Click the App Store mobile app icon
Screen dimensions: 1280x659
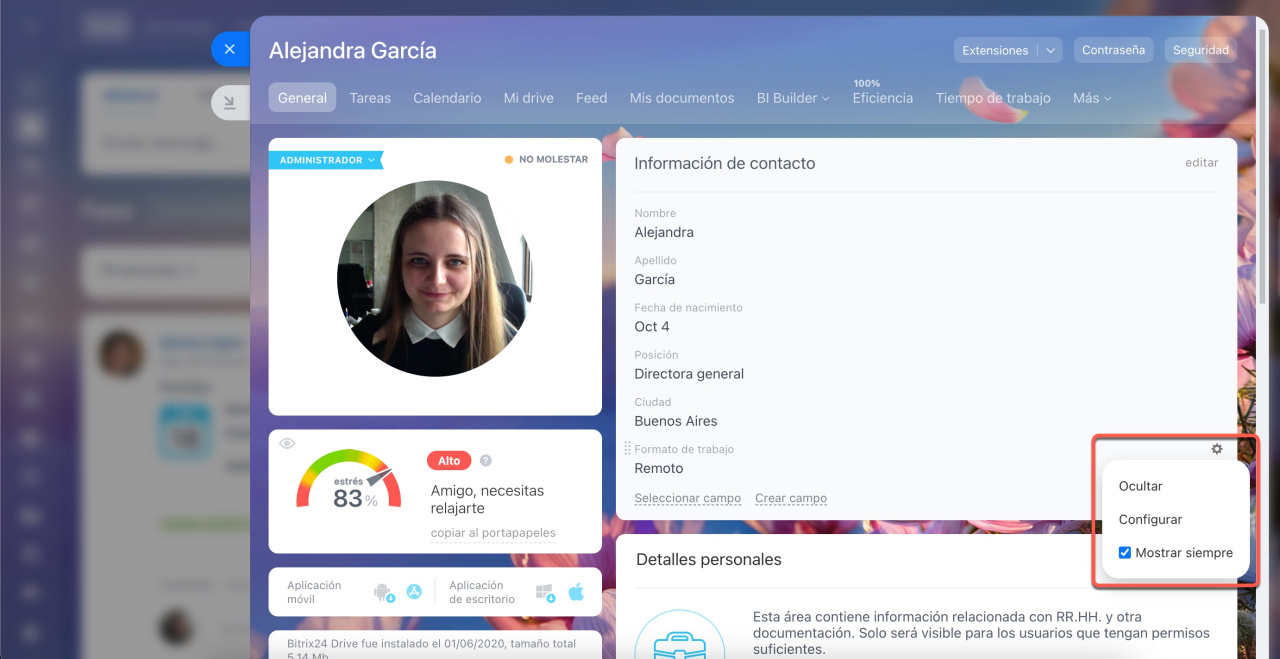point(414,592)
